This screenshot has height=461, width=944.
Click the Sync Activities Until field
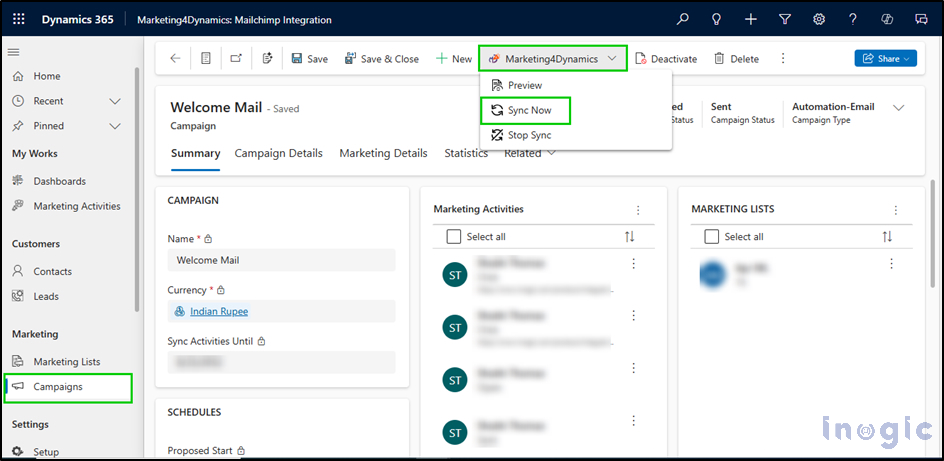click(x=281, y=362)
